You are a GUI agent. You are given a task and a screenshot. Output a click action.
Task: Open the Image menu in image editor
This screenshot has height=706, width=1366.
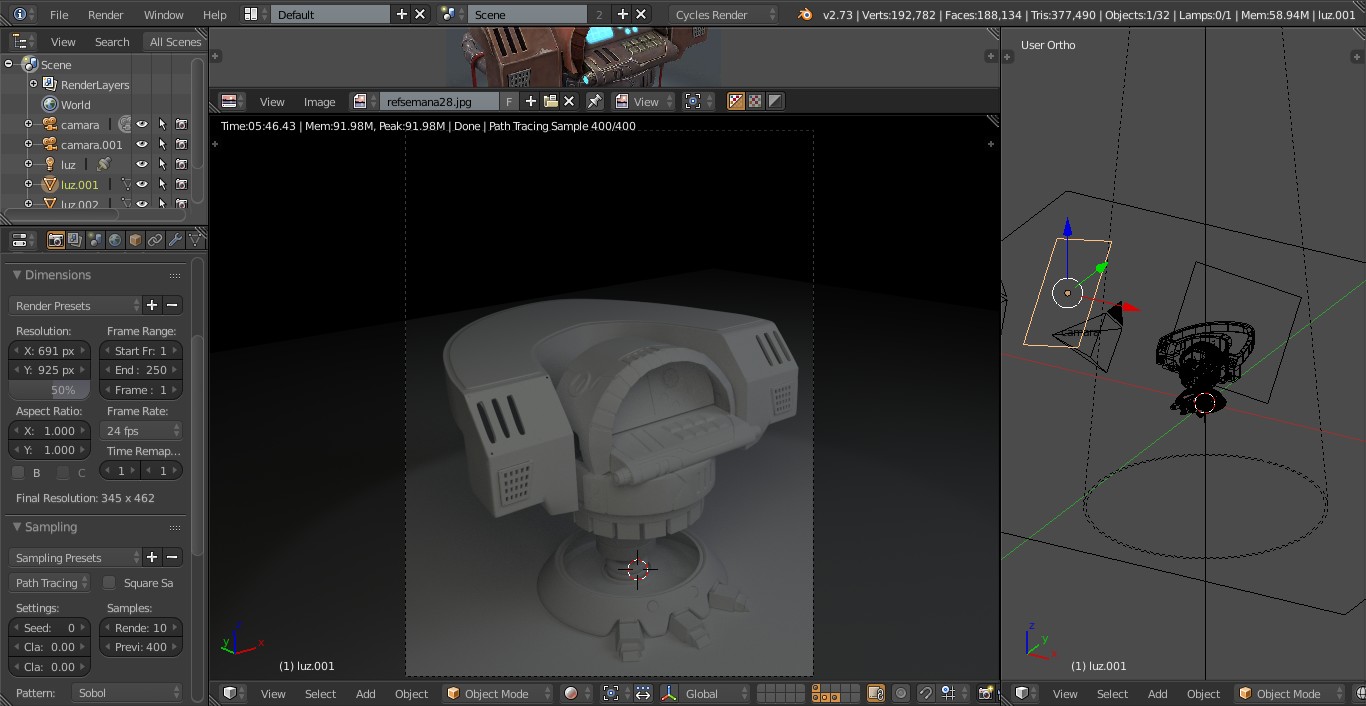point(320,101)
